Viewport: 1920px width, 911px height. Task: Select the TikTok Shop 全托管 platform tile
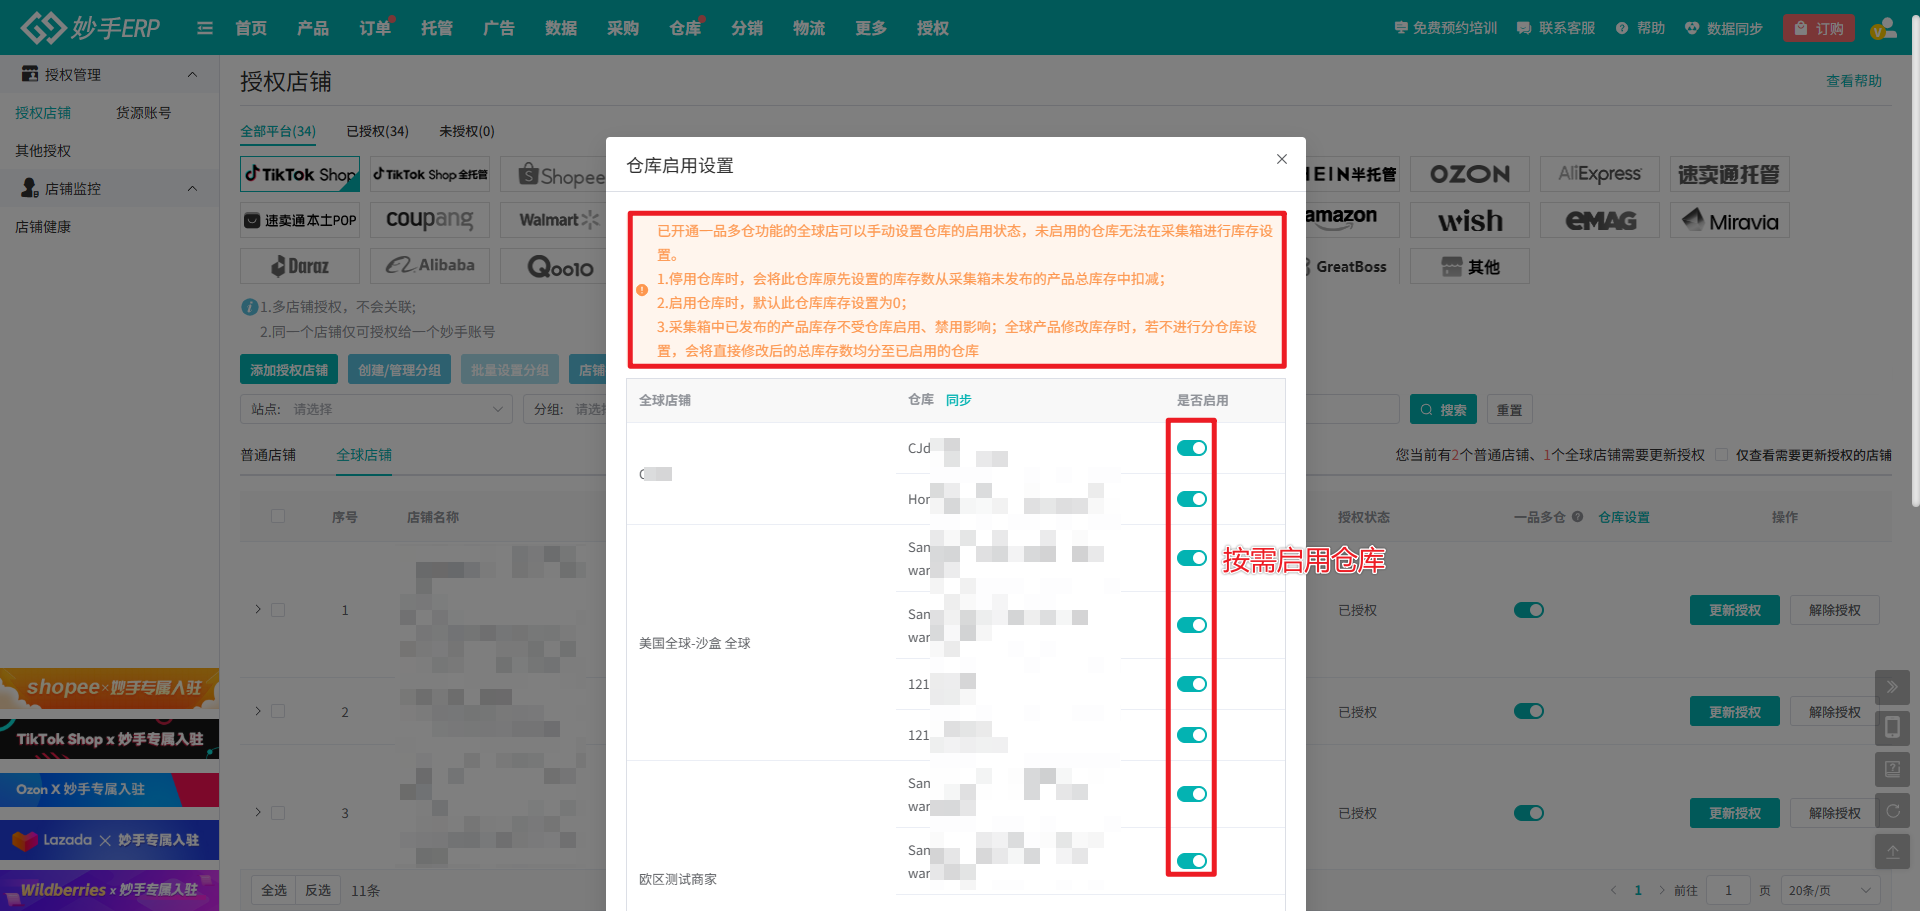430,174
